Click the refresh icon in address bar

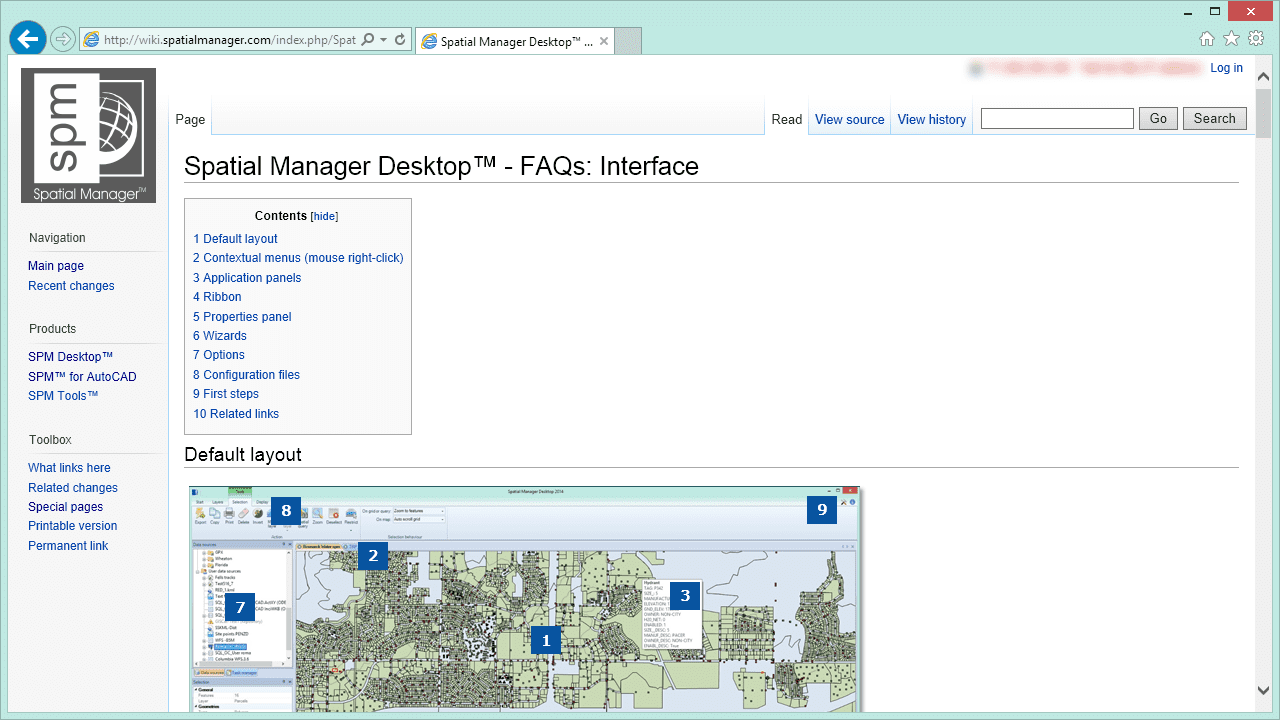(x=400, y=40)
